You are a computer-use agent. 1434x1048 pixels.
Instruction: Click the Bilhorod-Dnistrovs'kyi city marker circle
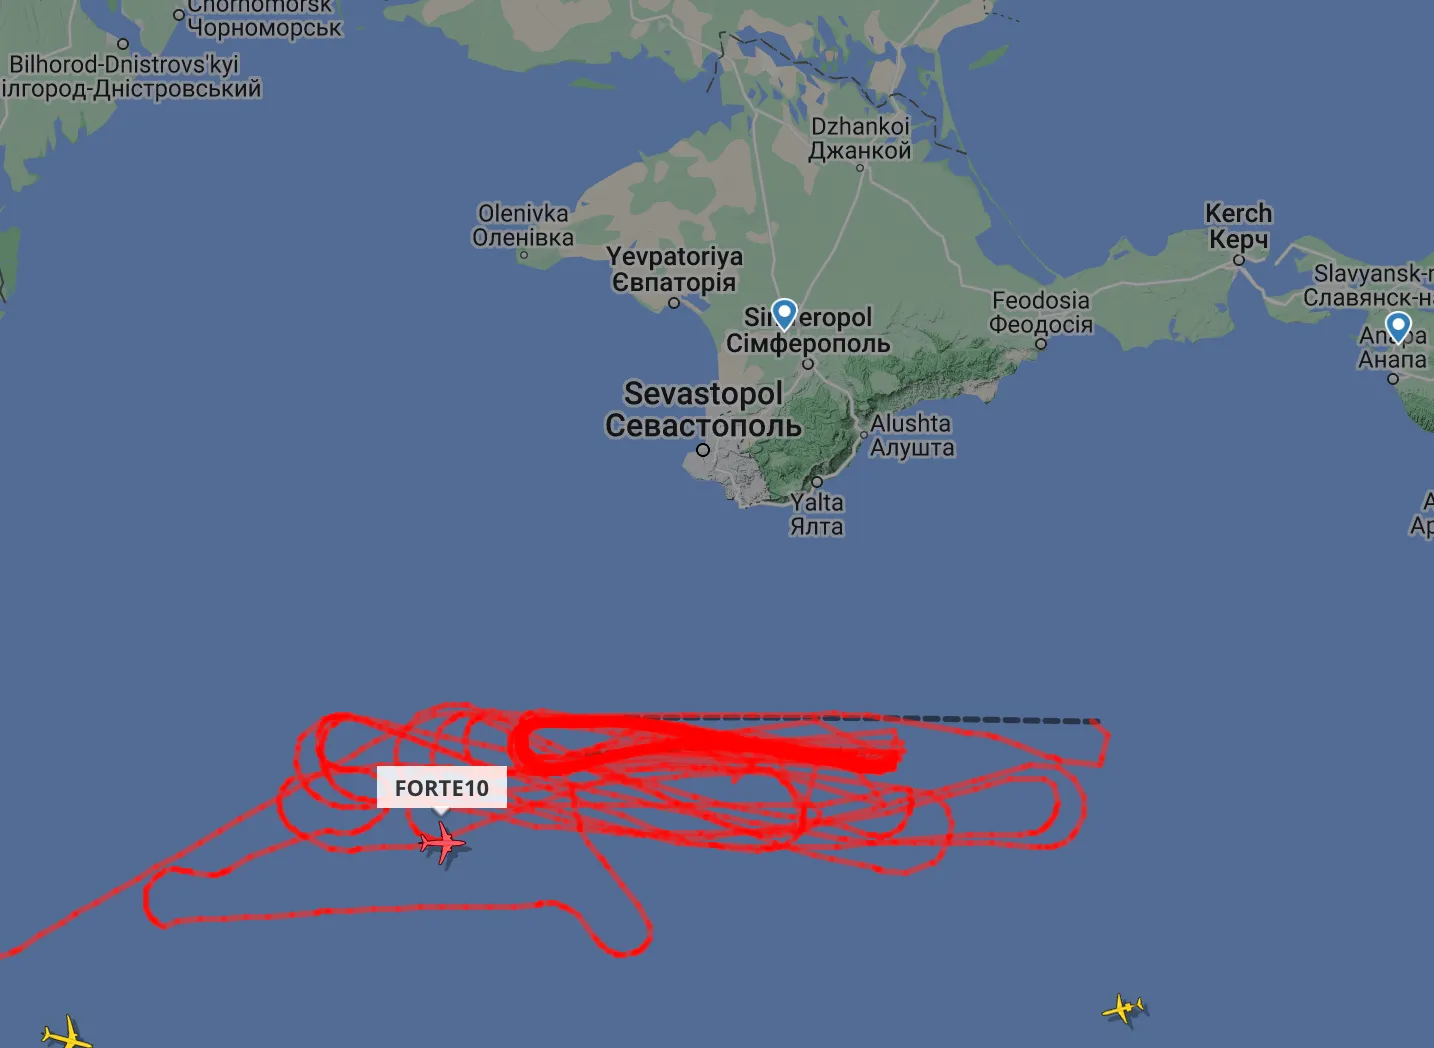coord(123,44)
